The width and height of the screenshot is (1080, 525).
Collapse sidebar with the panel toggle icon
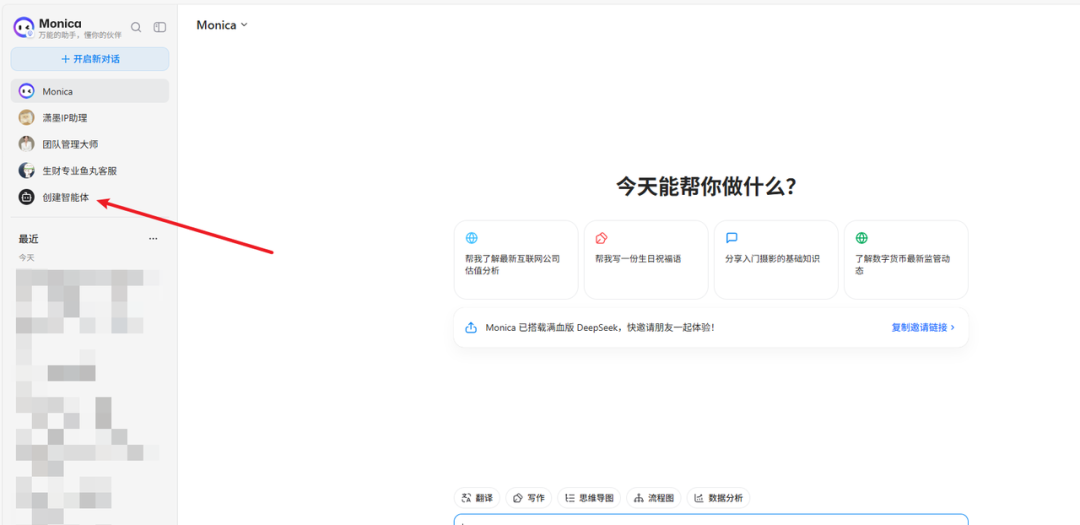[x=160, y=28]
